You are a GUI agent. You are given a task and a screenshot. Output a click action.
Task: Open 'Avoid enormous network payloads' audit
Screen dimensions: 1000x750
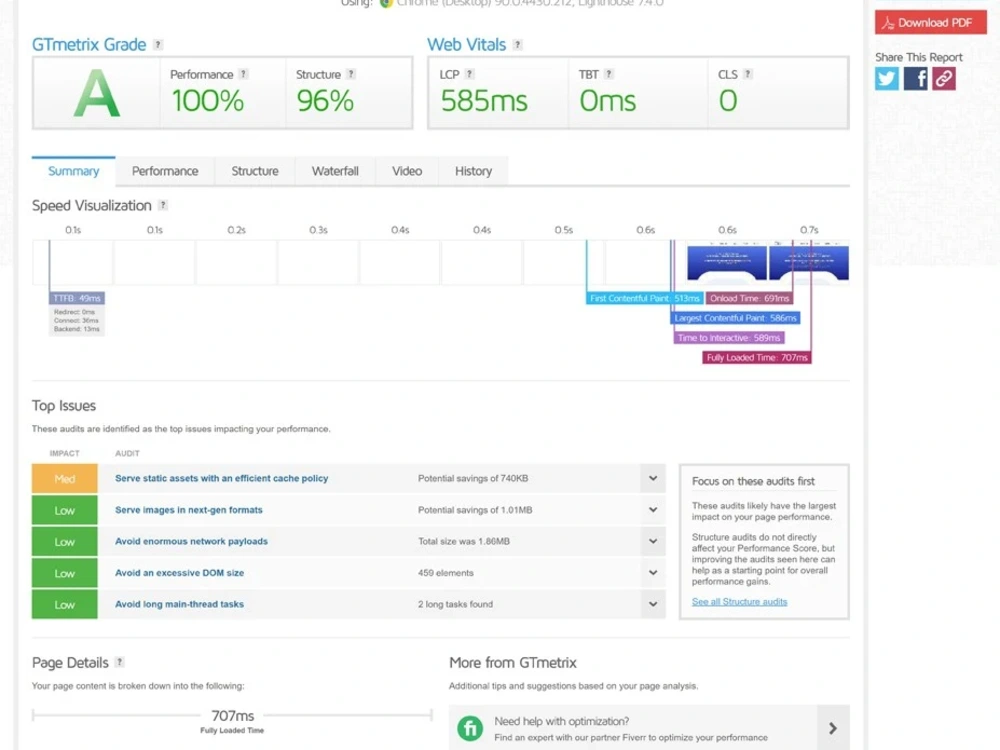click(191, 541)
